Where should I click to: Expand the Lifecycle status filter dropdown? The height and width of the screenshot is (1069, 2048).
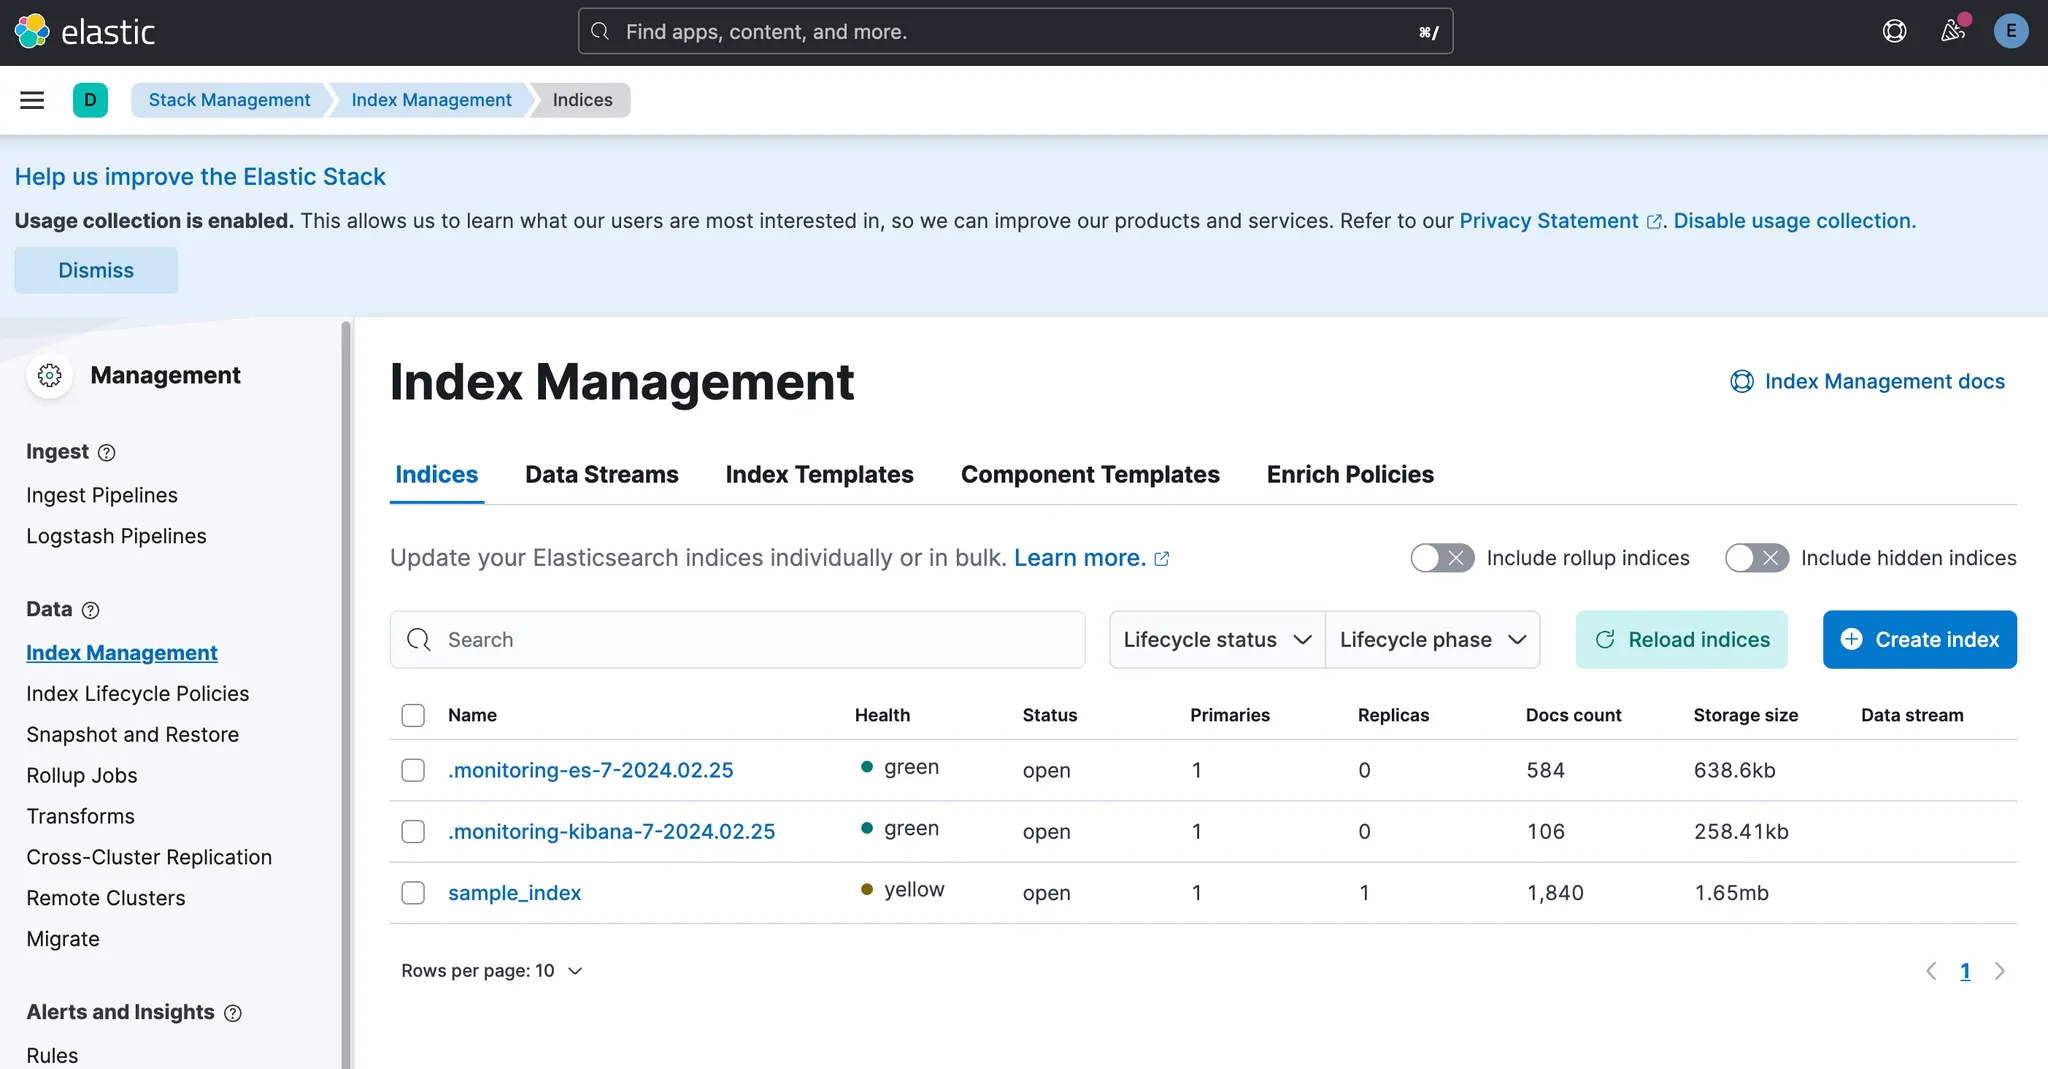click(x=1216, y=640)
